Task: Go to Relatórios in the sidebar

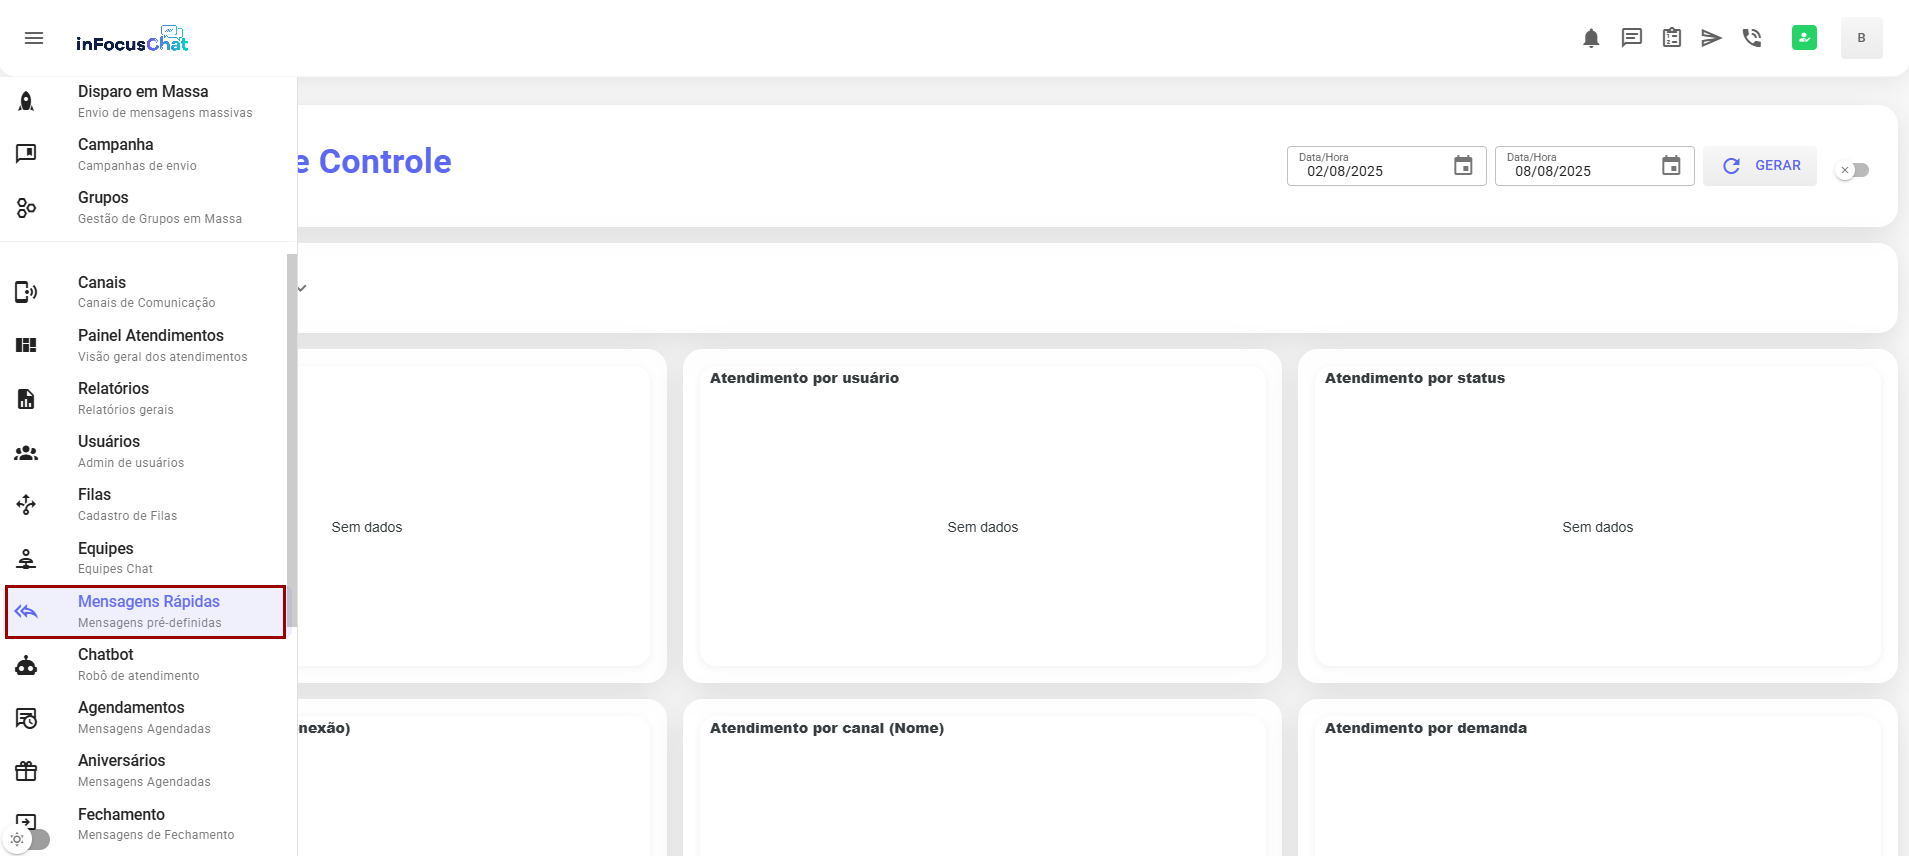Action: (x=113, y=398)
